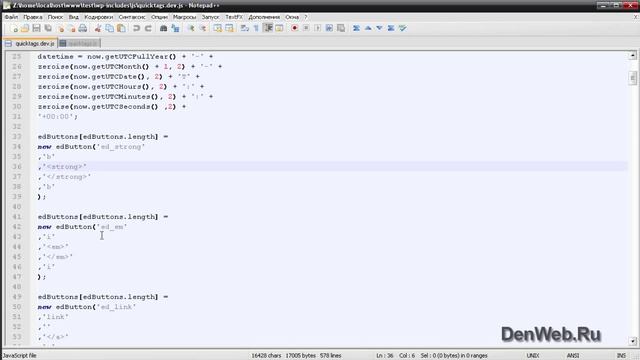Open the Файл menu
Image resolution: width=640 pixels, height=360 pixels.
[11, 17]
